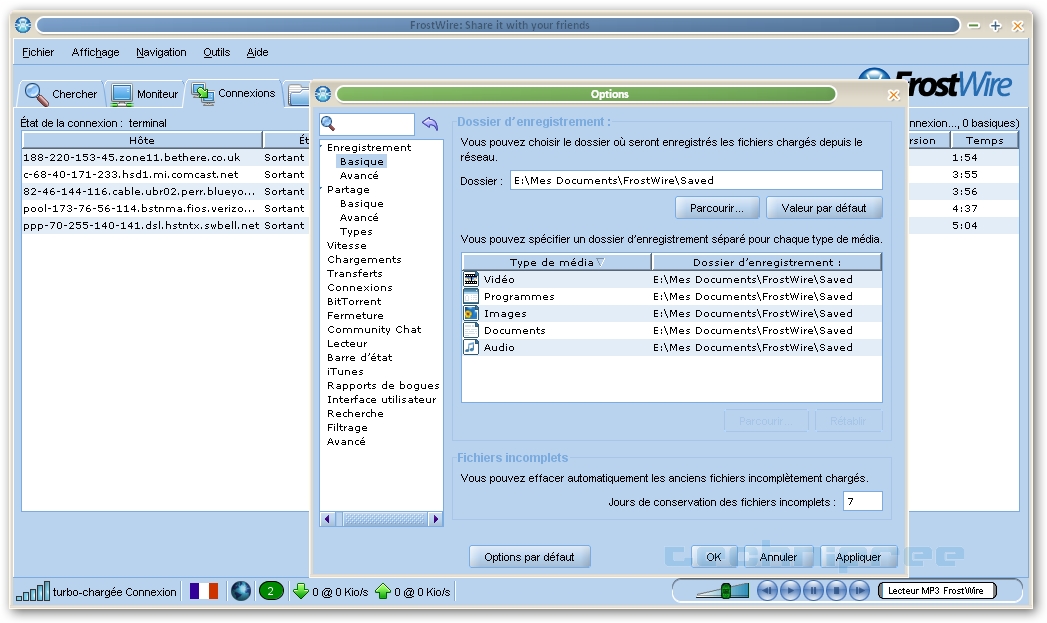1047x623 pixels.
Task: Click the globe icon in the status bar
Action: [240, 591]
